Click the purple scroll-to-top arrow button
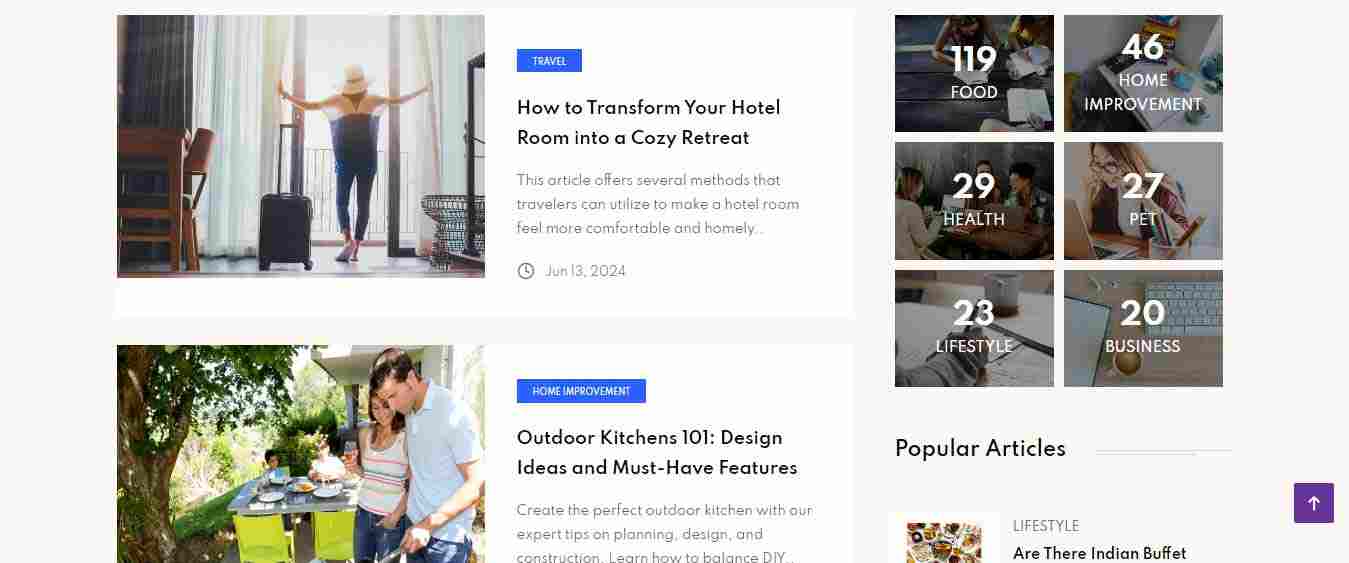 pos(1313,503)
